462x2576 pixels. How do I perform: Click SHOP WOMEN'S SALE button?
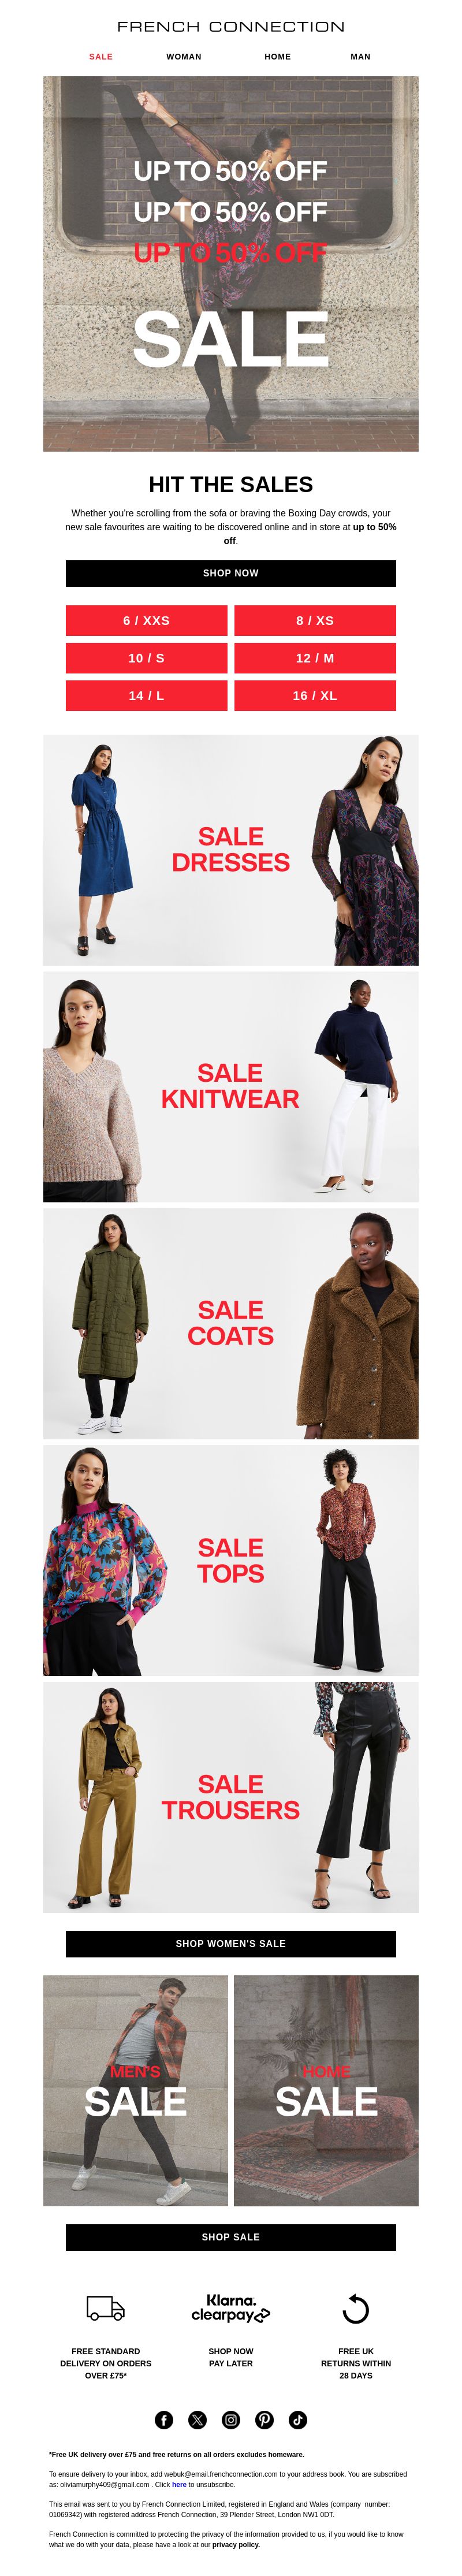(231, 1943)
